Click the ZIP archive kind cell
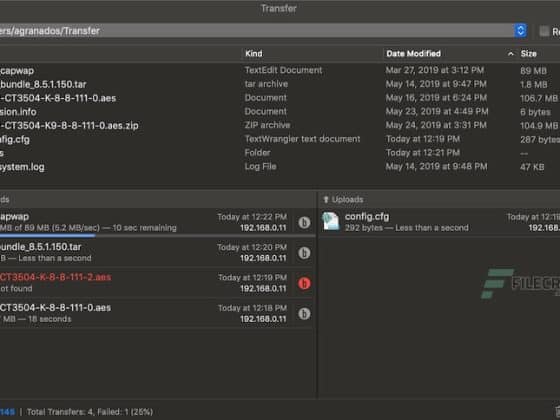The height and width of the screenshot is (420, 560). tap(267, 125)
